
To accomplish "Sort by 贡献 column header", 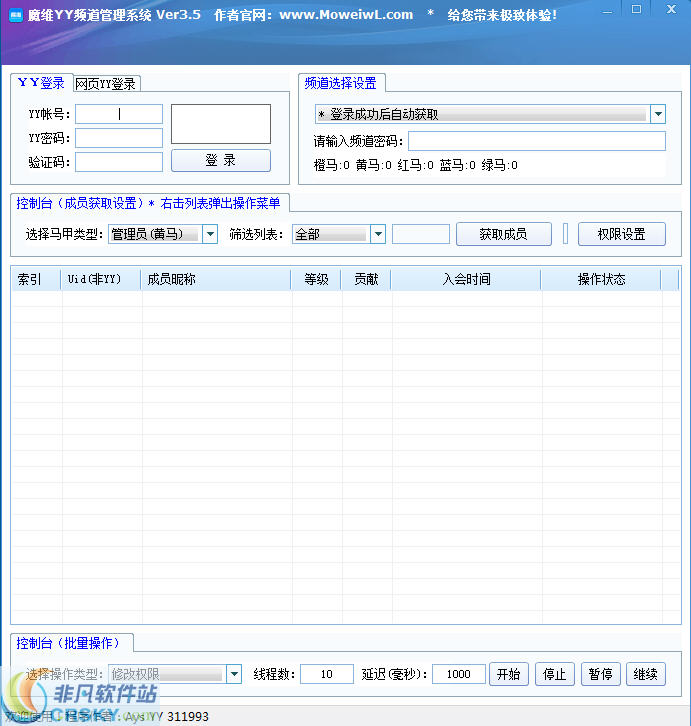I will tap(366, 279).
